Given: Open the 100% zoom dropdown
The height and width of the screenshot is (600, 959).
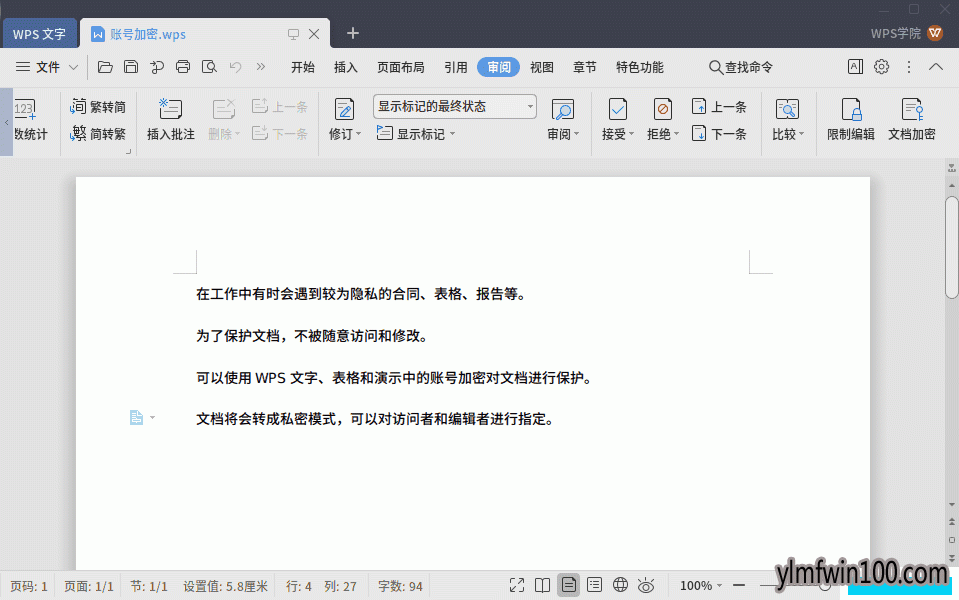Looking at the screenshot, I should pos(701,585).
